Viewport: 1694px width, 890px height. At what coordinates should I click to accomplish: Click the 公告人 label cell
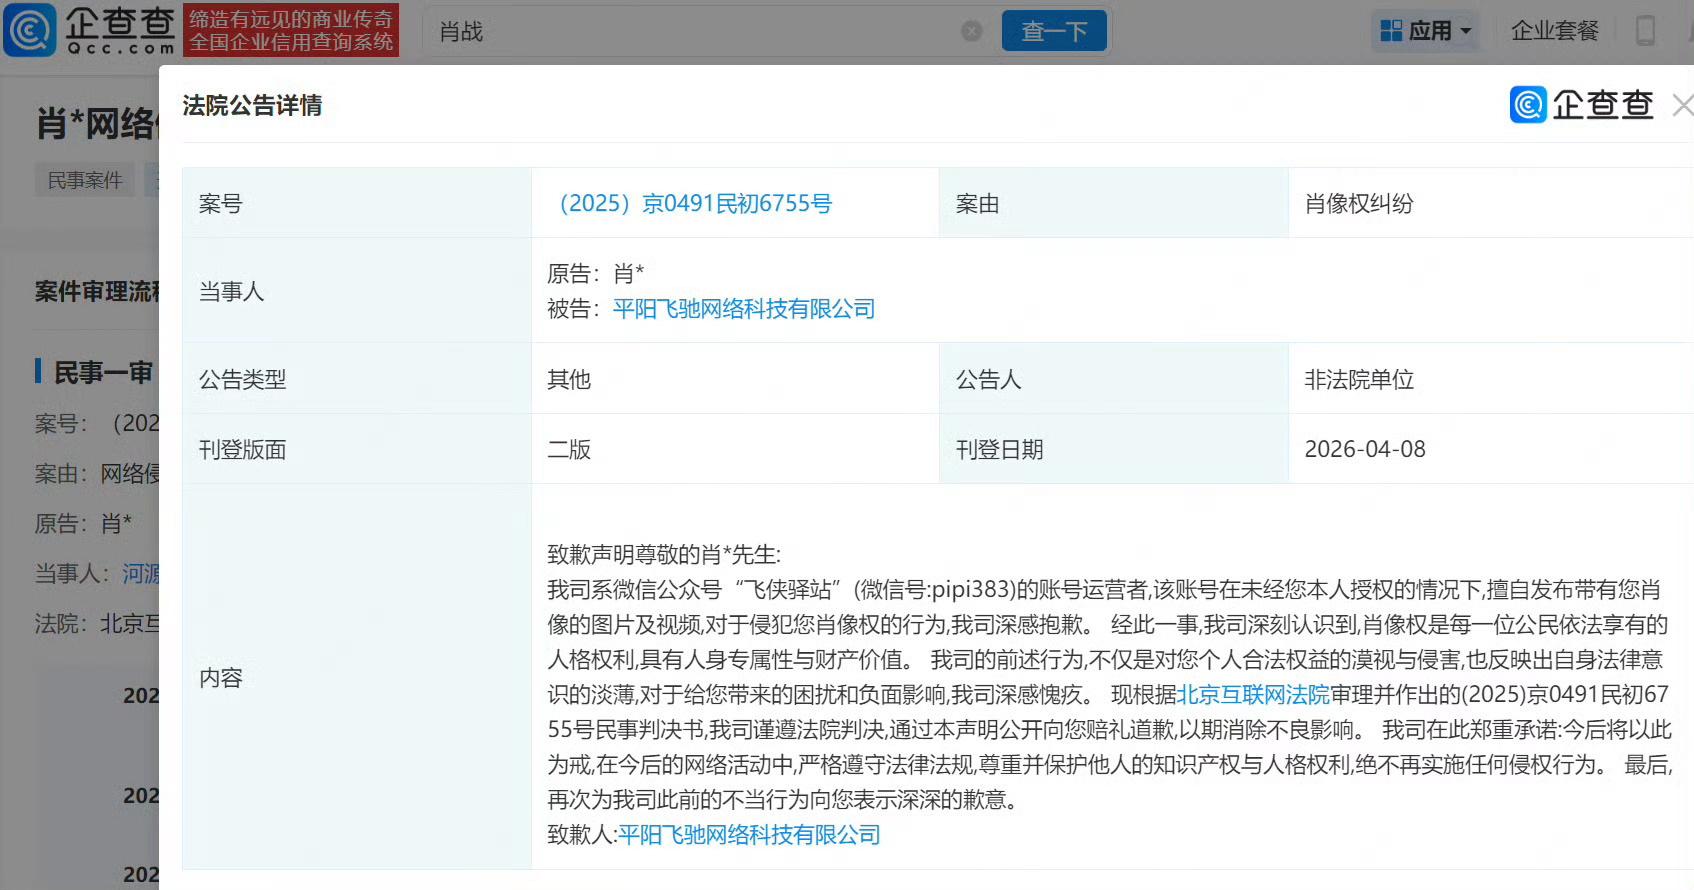pos(1114,379)
